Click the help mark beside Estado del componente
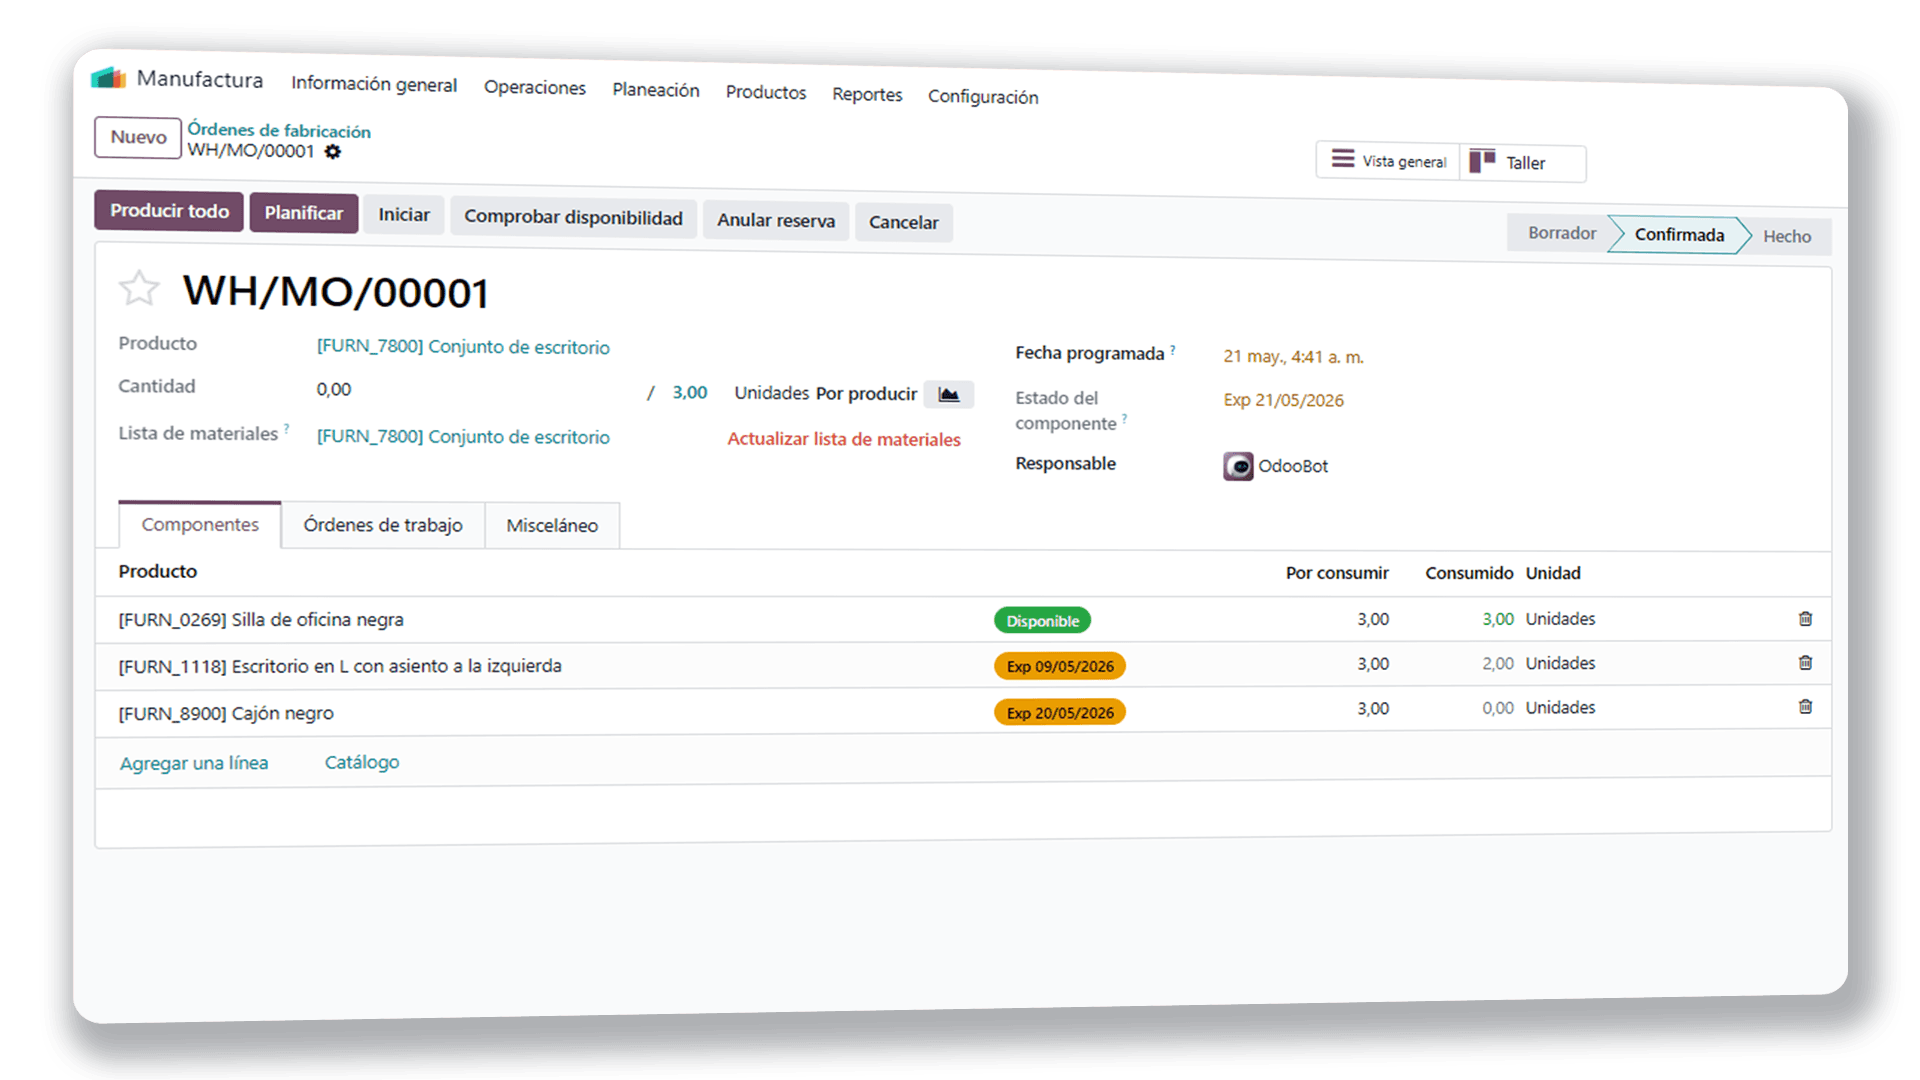The image size is (1920, 1080). (x=1124, y=419)
